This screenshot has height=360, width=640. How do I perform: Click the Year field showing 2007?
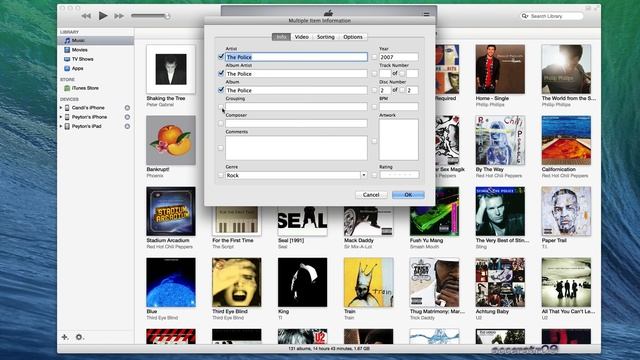pyautogui.click(x=399, y=57)
